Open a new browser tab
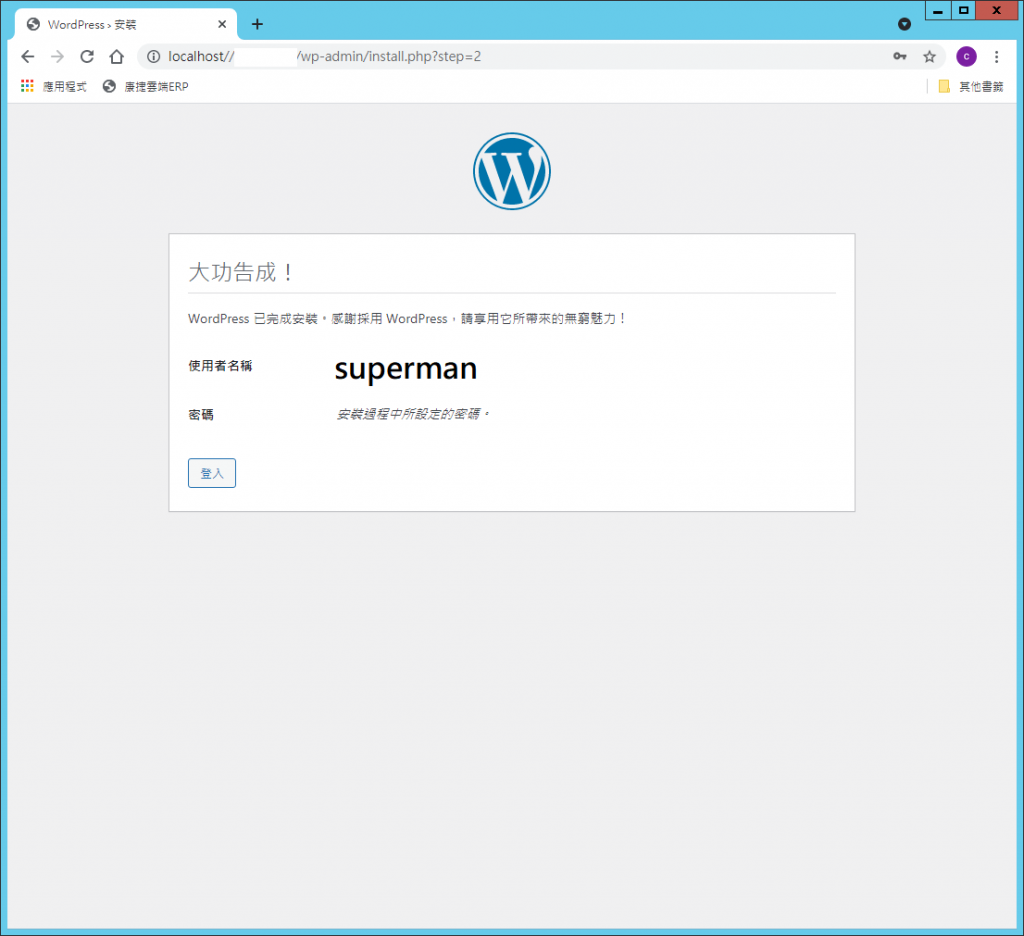The width and height of the screenshot is (1024, 936). (257, 24)
